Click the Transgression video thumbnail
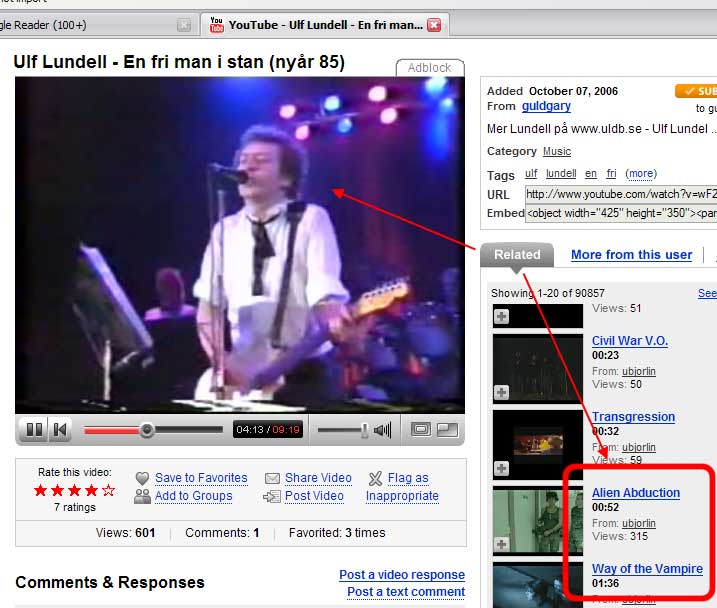This screenshot has height=608, width=717. click(538, 444)
